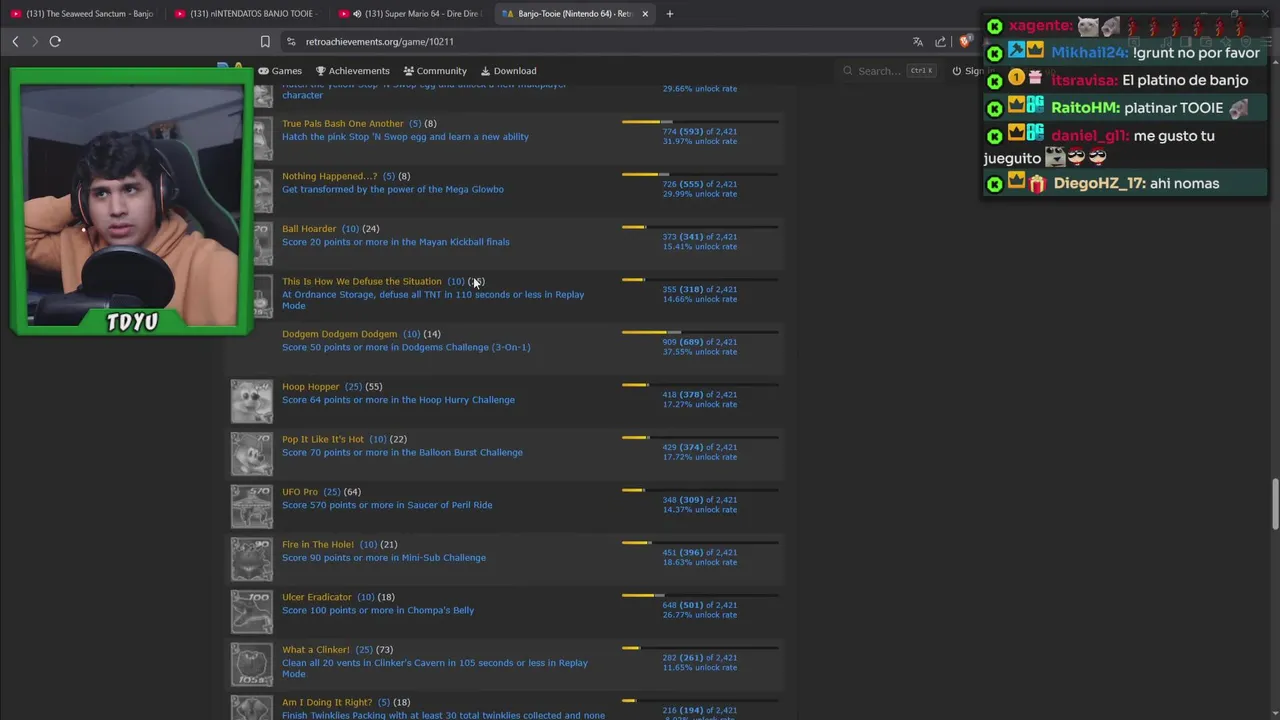Open the Games menu
This screenshot has width=1280, height=720.
pyautogui.click(x=280, y=71)
